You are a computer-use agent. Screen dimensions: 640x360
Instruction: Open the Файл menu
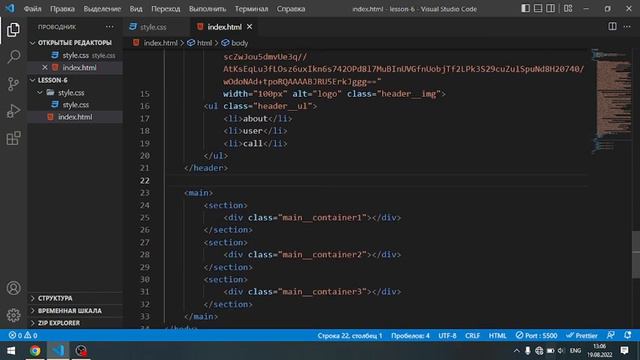pyautogui.click(x=33, y=9)
